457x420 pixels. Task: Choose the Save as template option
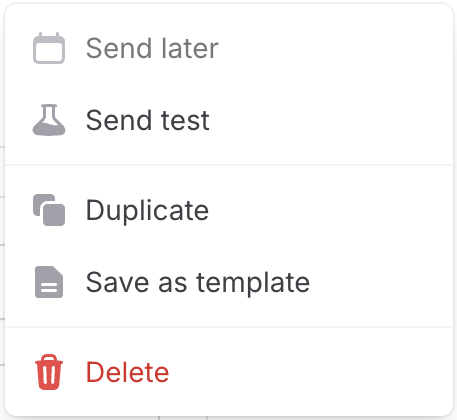click(229, 282)
